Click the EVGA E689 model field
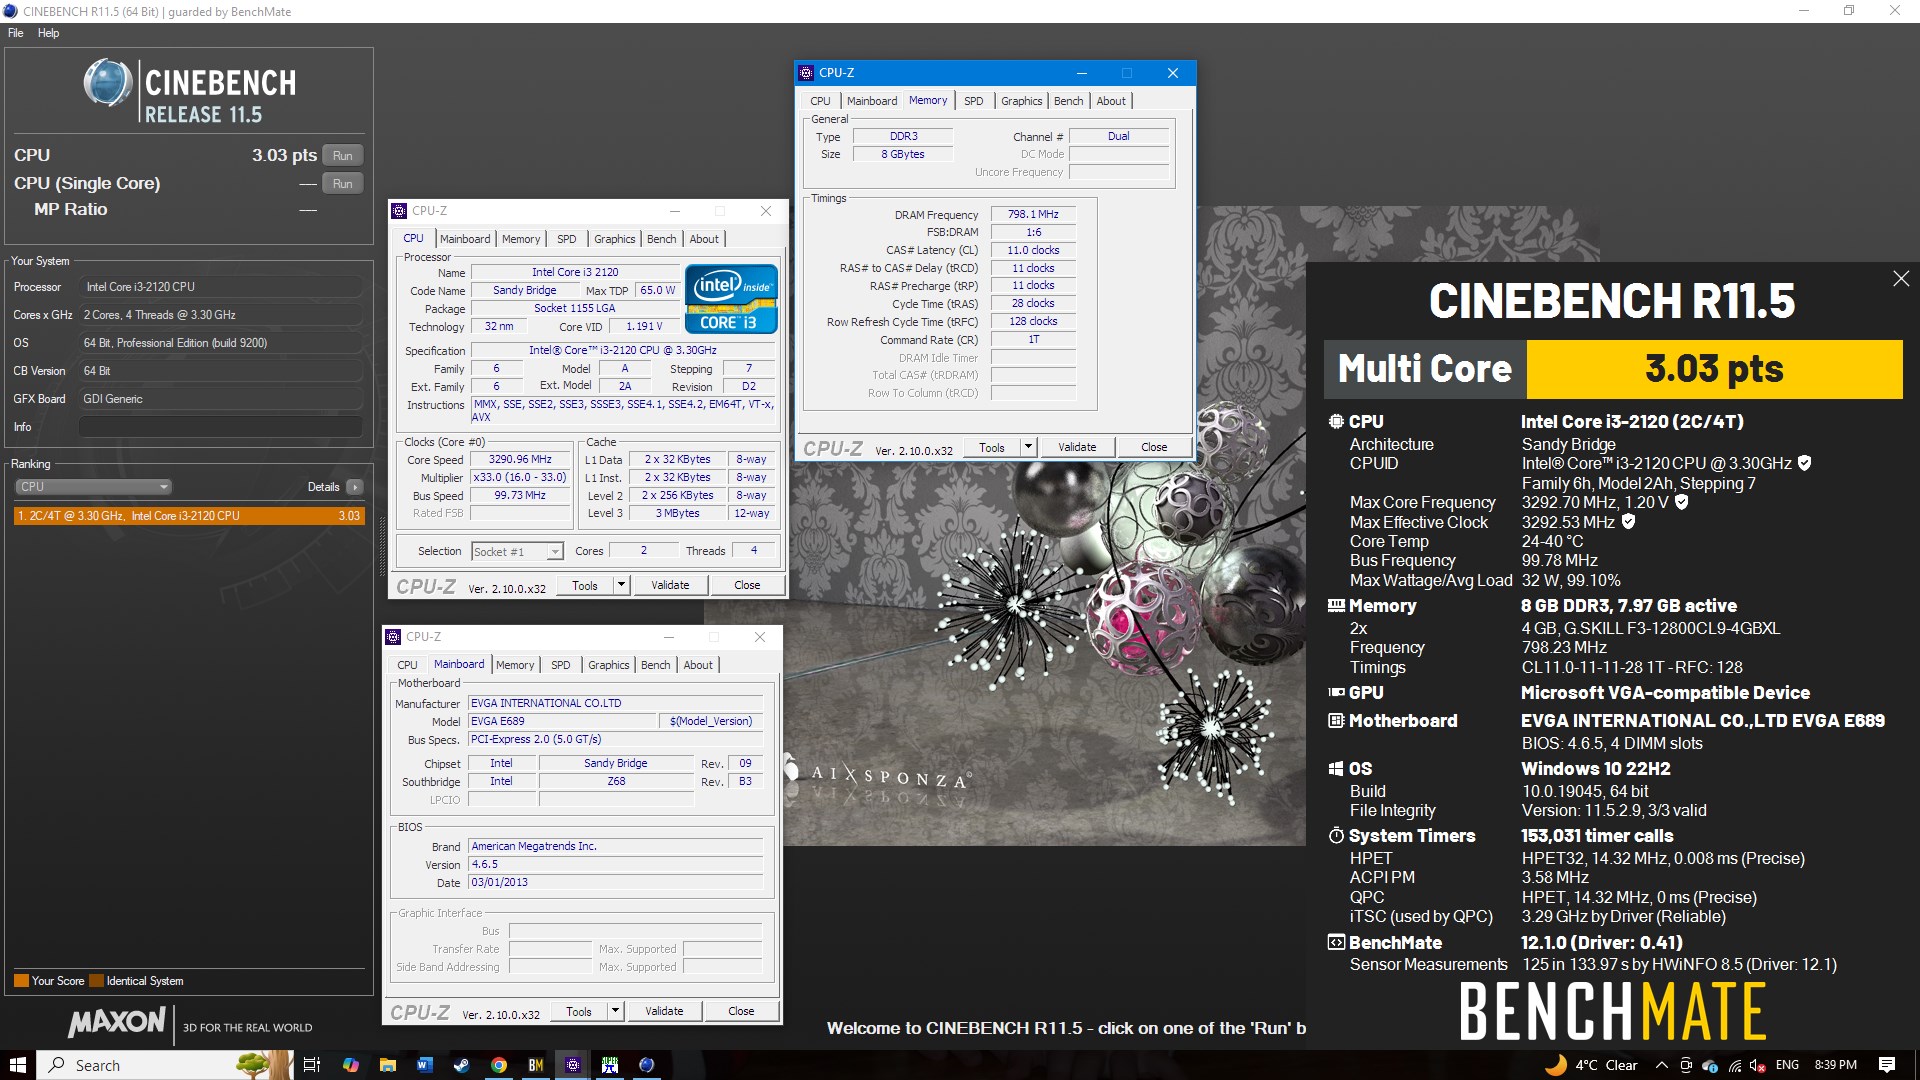The height and width of the screenshot is (1080, 1920). pyautogui.click(x=562, y=721)
